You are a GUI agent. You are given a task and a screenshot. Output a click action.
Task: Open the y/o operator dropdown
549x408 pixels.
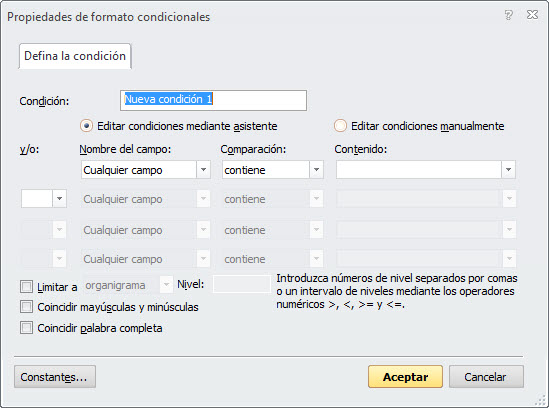(60, 199)
